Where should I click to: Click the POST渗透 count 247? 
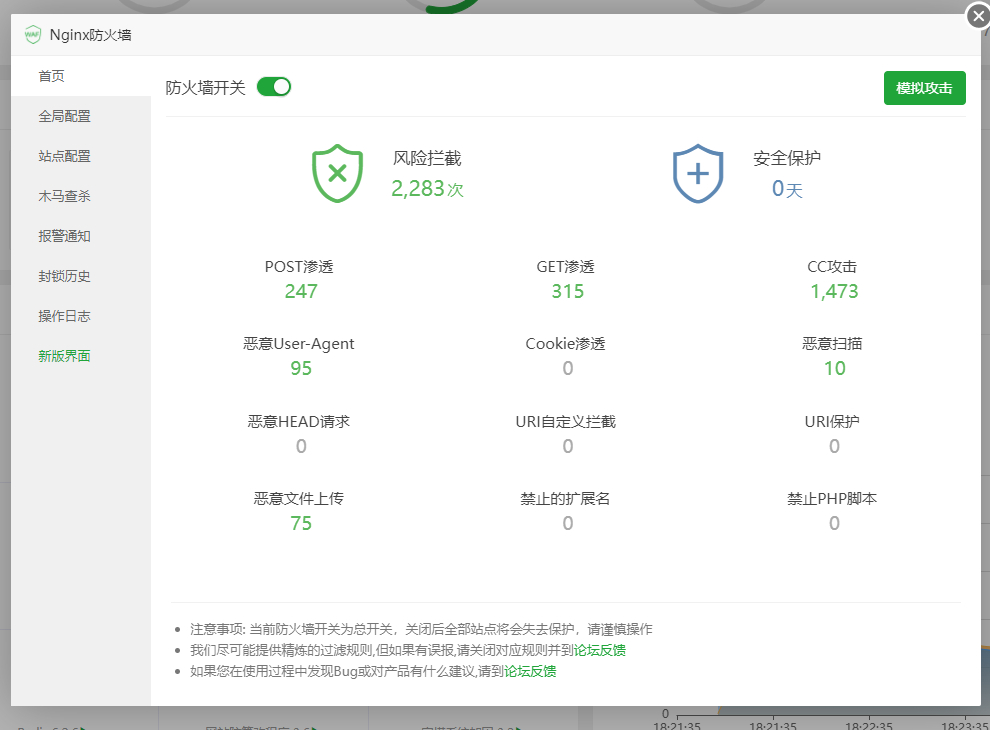point(301,291)
